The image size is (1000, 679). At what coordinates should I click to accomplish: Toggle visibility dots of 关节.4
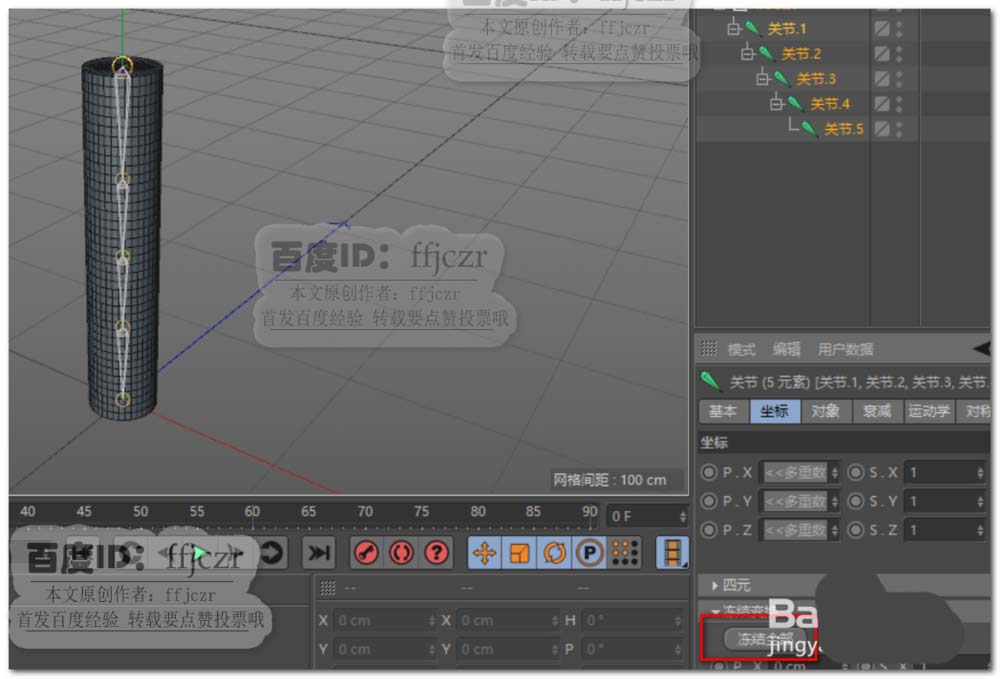click(x=899, y=103)
